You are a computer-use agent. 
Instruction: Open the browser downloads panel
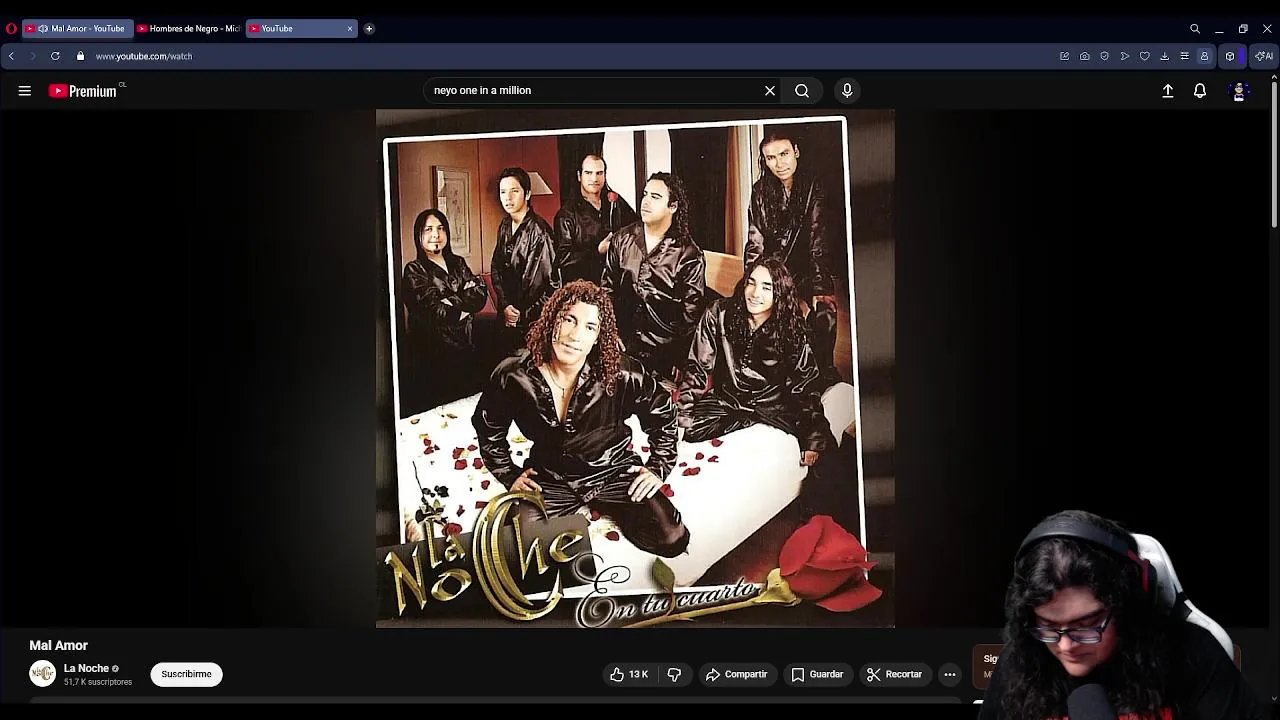[1164, 56]
